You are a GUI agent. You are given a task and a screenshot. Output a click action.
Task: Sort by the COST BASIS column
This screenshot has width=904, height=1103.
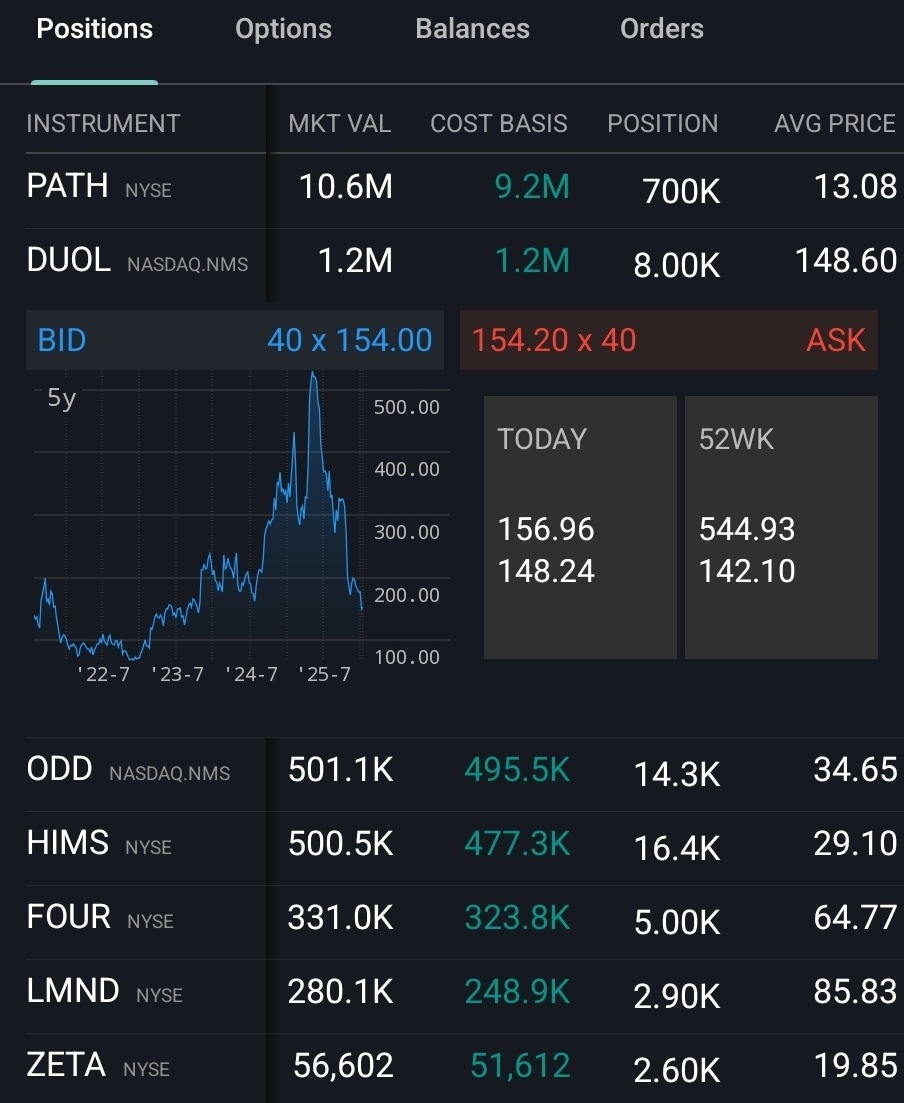(498, 123)
